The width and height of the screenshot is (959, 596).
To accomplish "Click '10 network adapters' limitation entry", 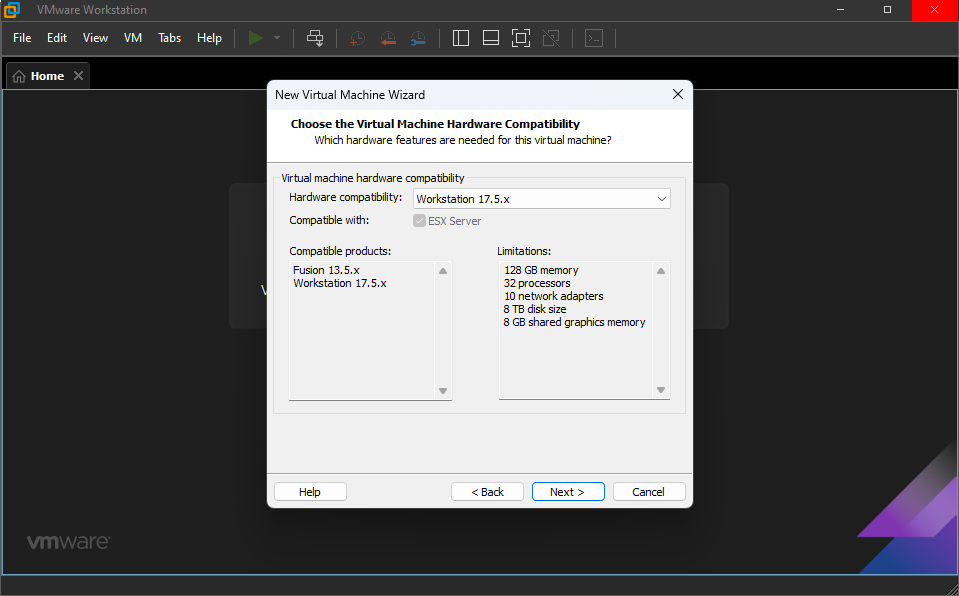I will pyautogui.click(x=554, y=296).
